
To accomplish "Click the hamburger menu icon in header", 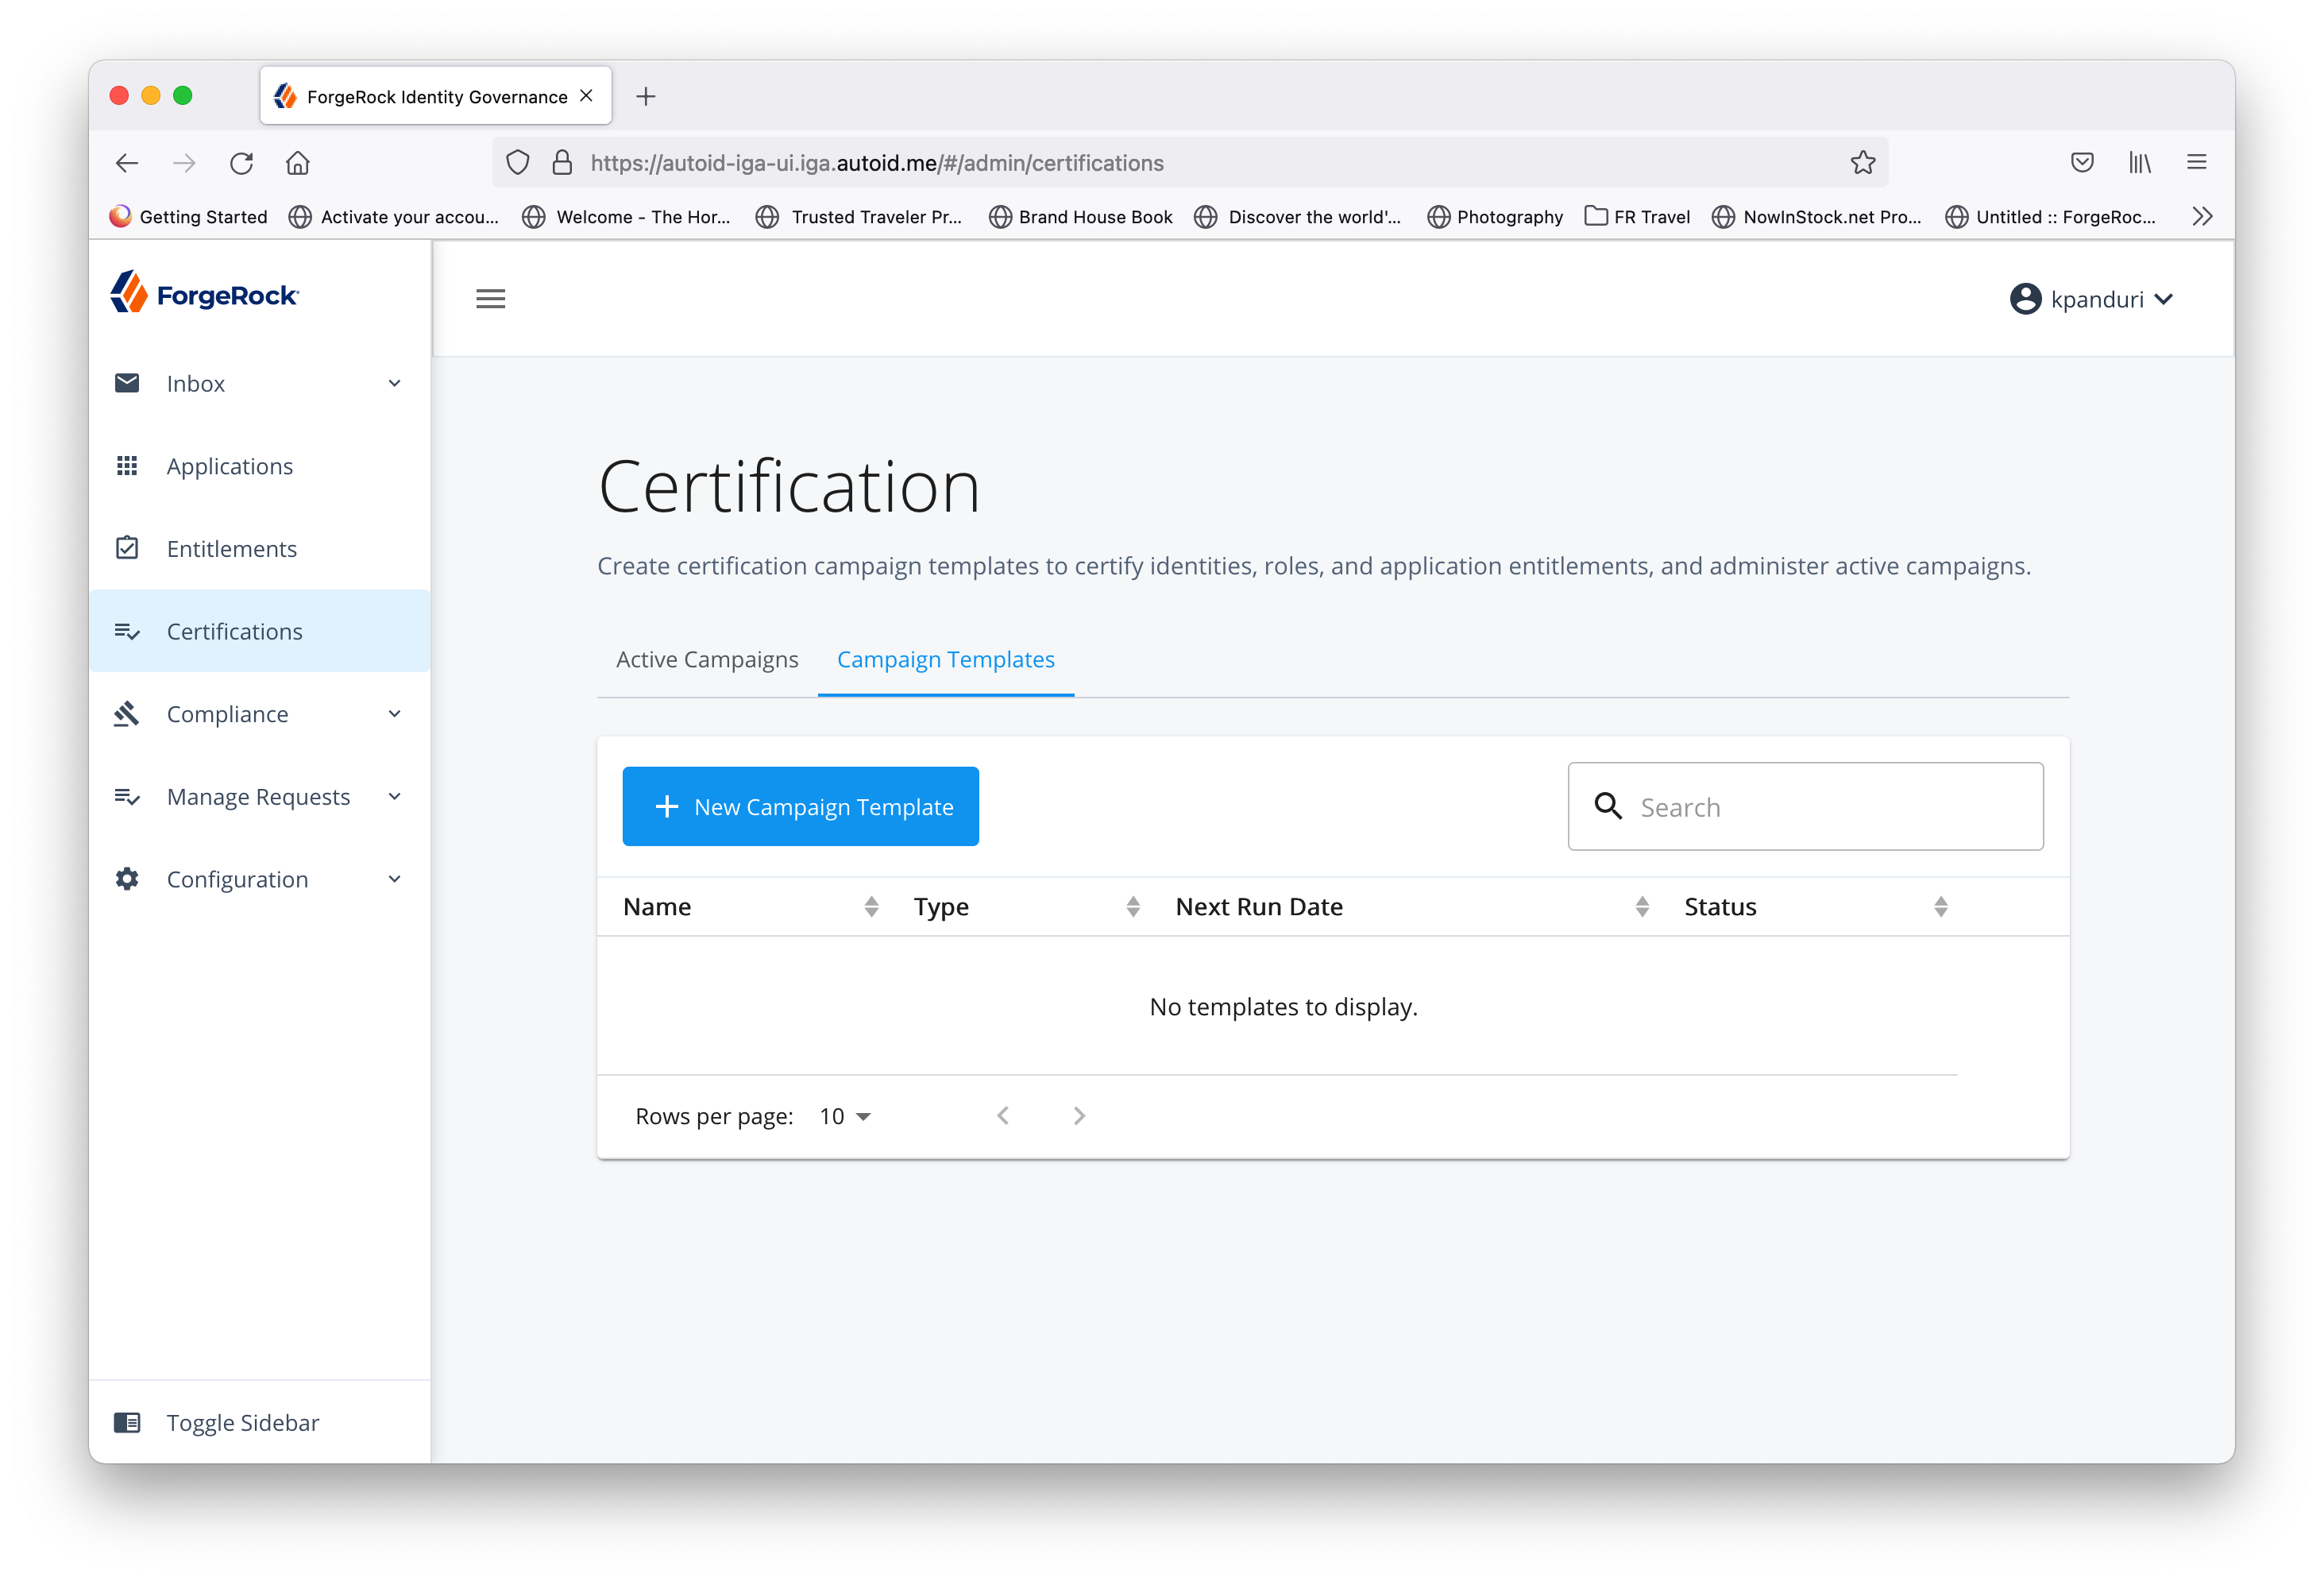I will (x=490, y=298).
